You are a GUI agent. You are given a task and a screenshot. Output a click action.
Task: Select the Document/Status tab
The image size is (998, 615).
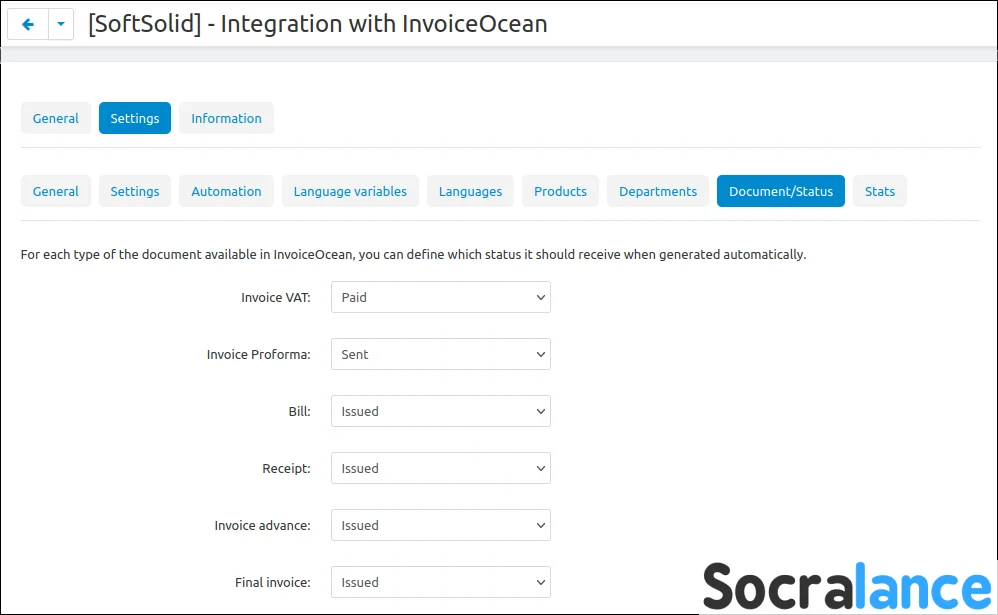click(781, 192)
